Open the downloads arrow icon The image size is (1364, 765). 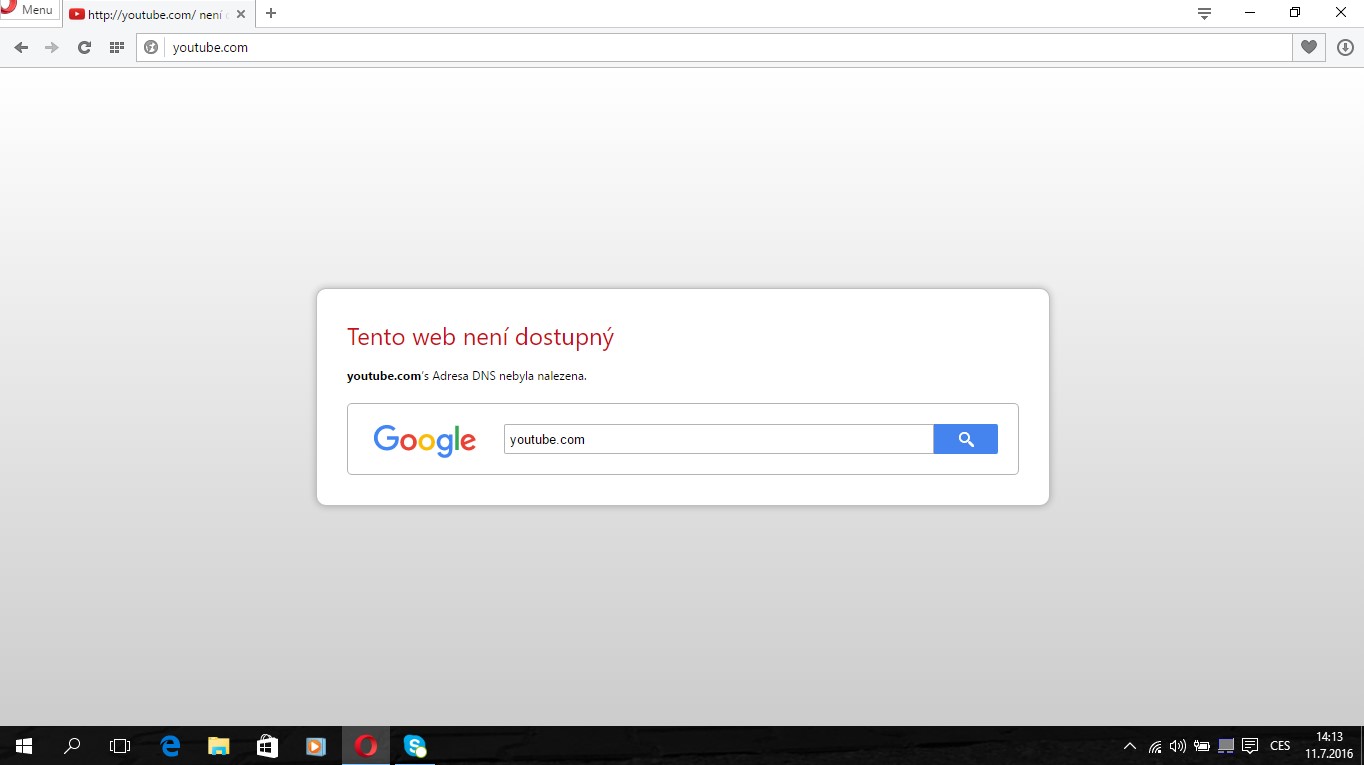pyautogui.click(x=1344, y=47)
